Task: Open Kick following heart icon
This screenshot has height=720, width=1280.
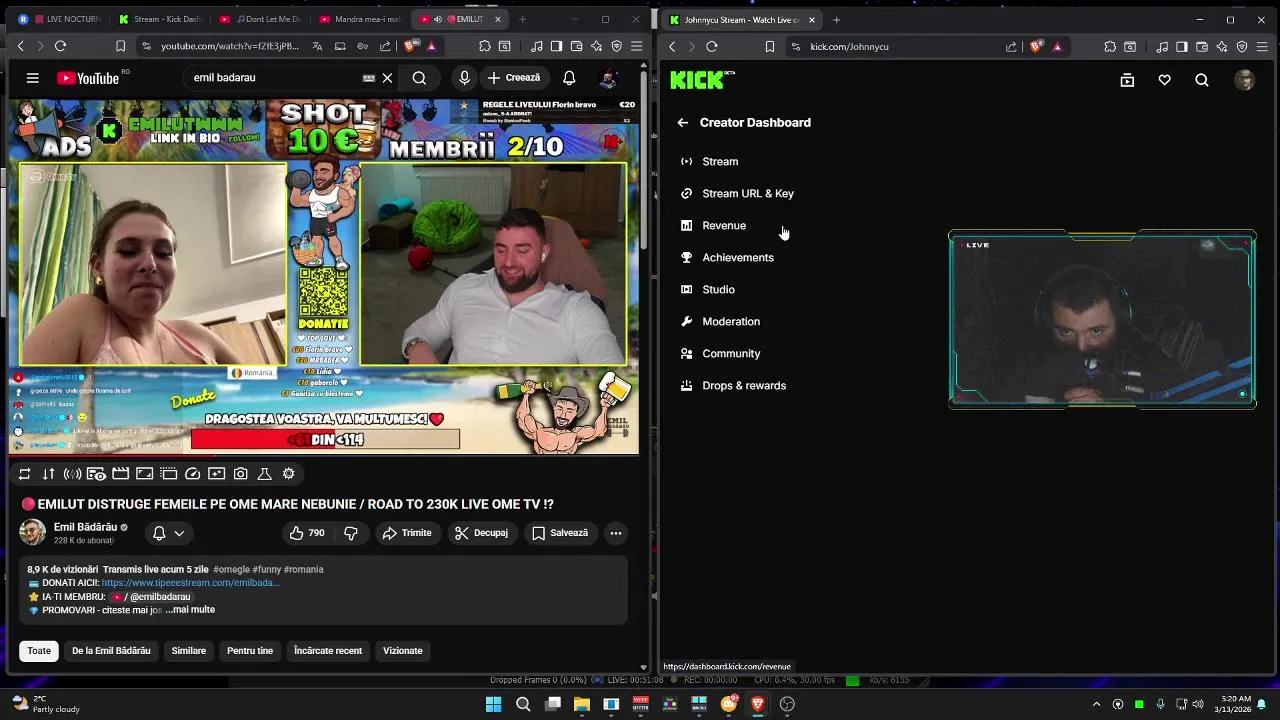Action: coord(1164,80)
